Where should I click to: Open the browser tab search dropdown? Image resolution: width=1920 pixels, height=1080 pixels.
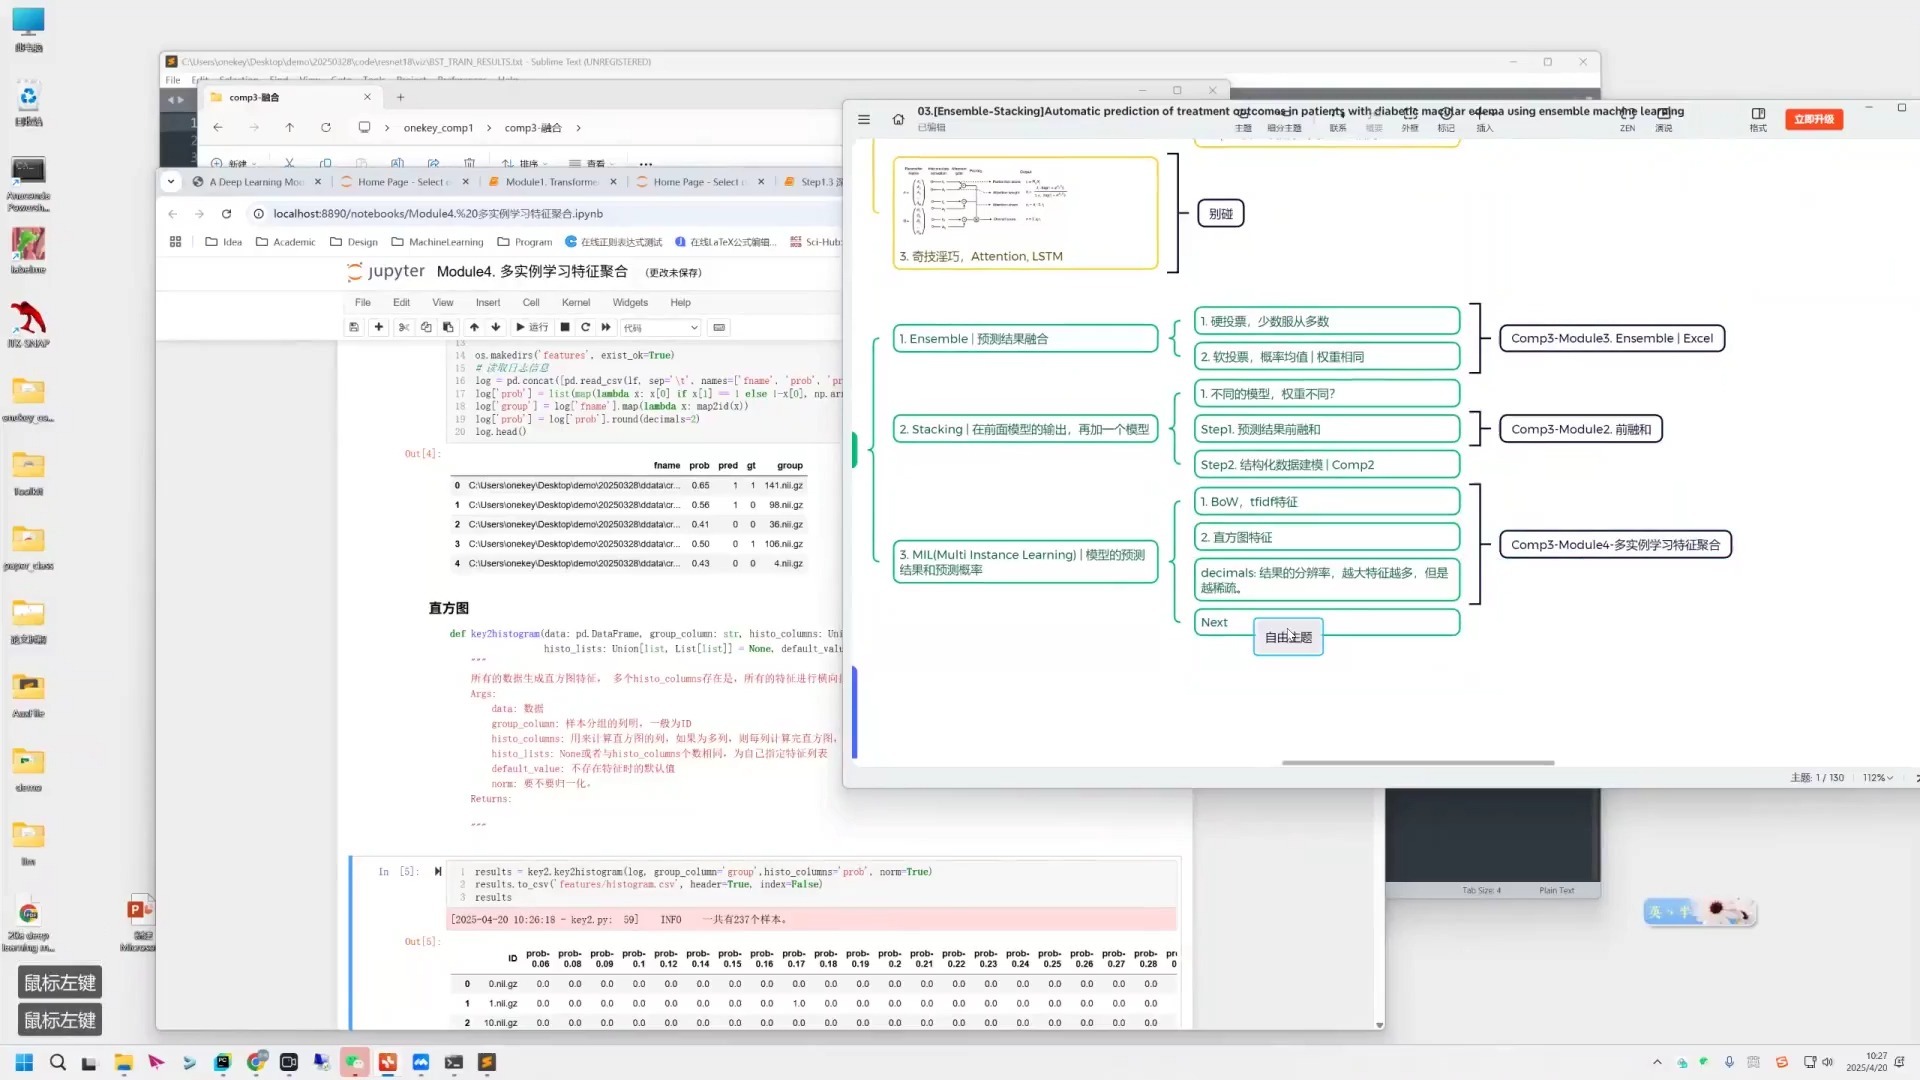171,181
